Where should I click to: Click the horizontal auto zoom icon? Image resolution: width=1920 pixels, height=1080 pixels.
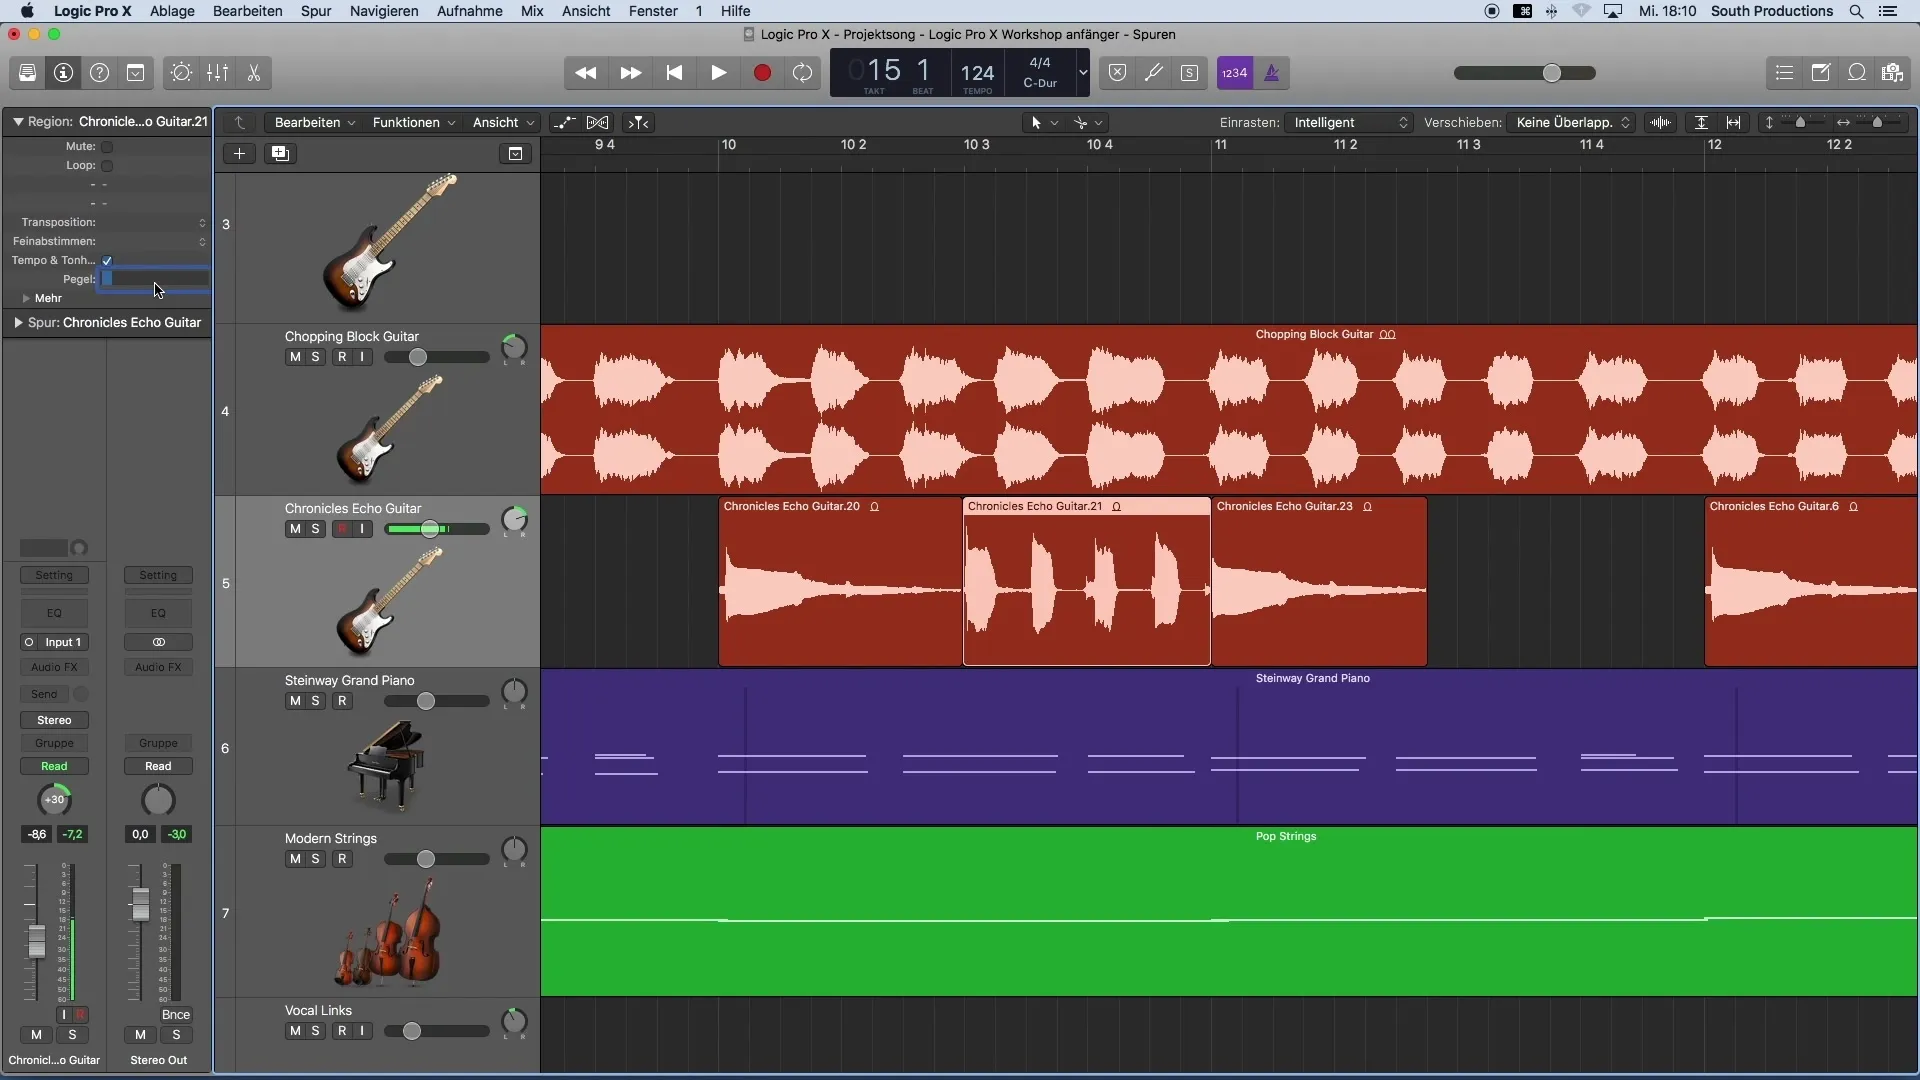(x=1734, y=122)
